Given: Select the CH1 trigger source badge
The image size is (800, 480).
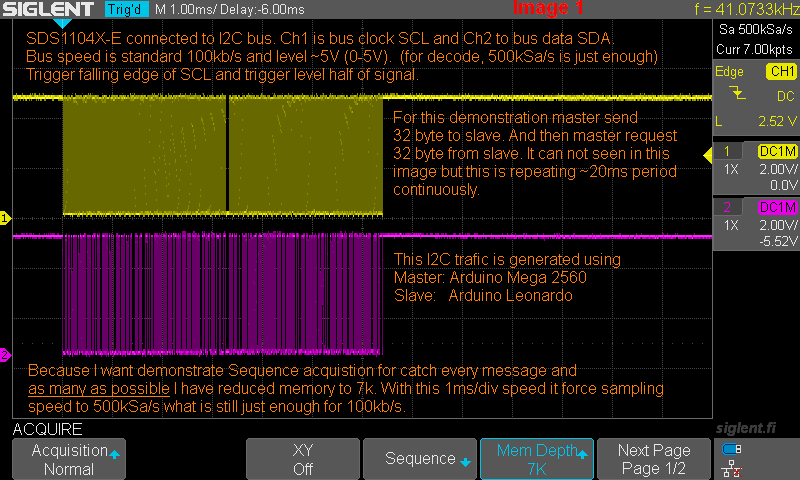Looking at the screenshot, I should [781, 71].
